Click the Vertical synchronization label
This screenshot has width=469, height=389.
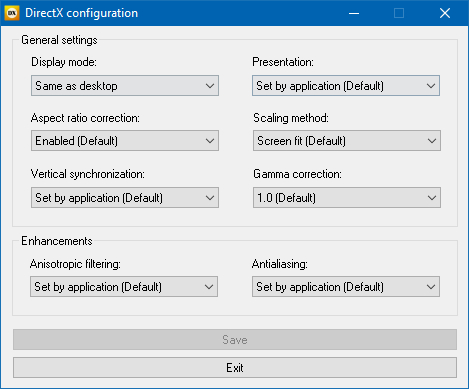point(88,174)
